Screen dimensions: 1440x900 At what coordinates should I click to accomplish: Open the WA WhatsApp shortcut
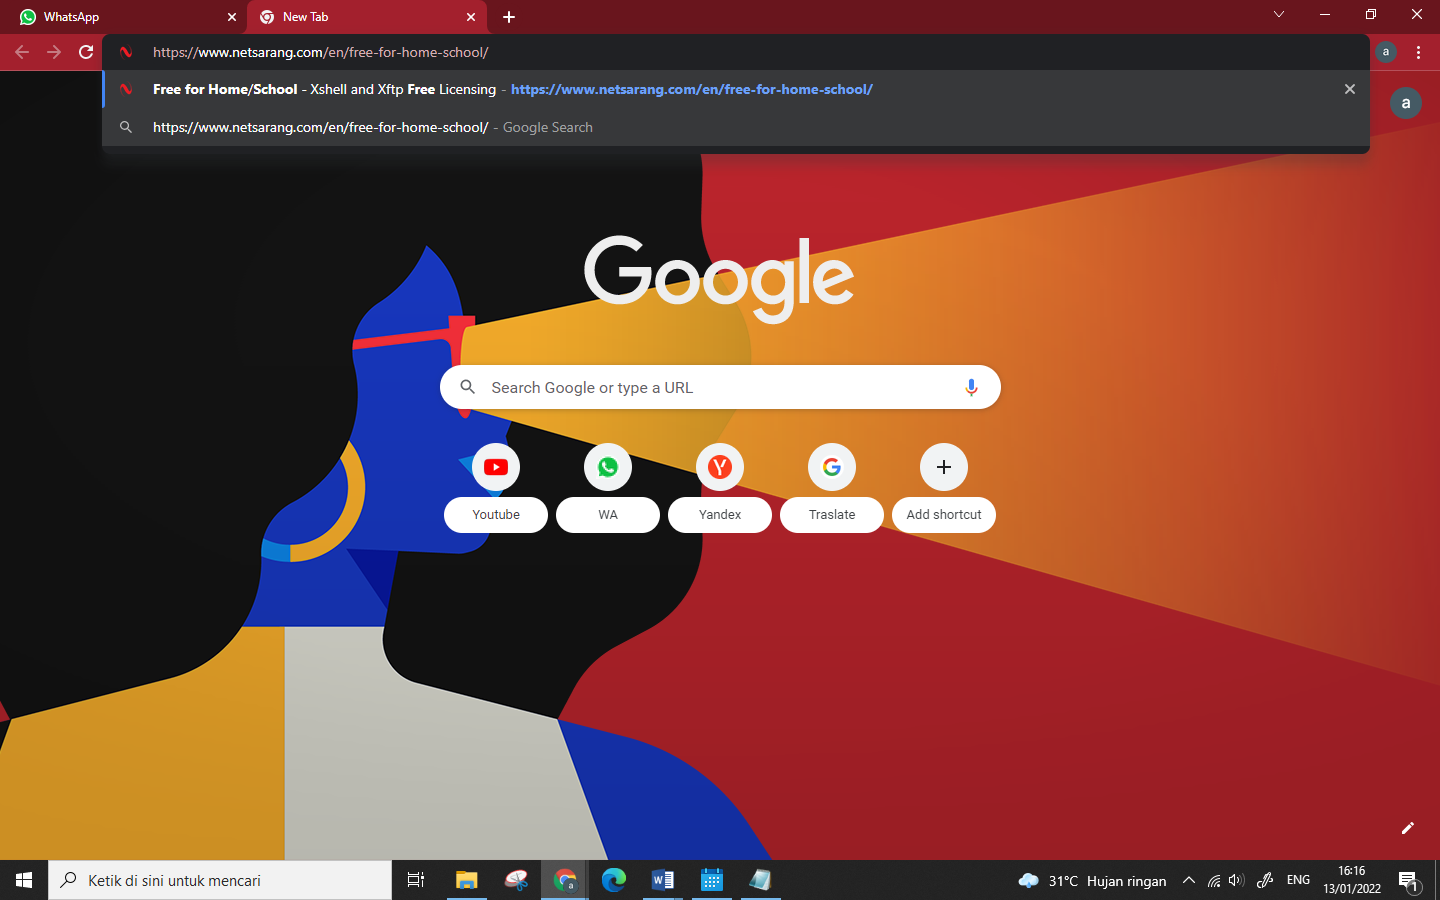[x=608, y=488]
